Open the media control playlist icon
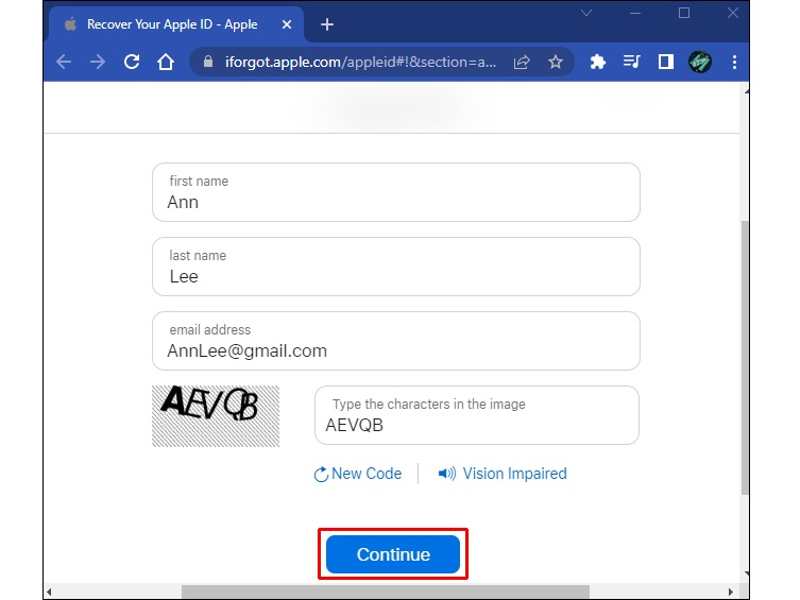 point(632,62)
